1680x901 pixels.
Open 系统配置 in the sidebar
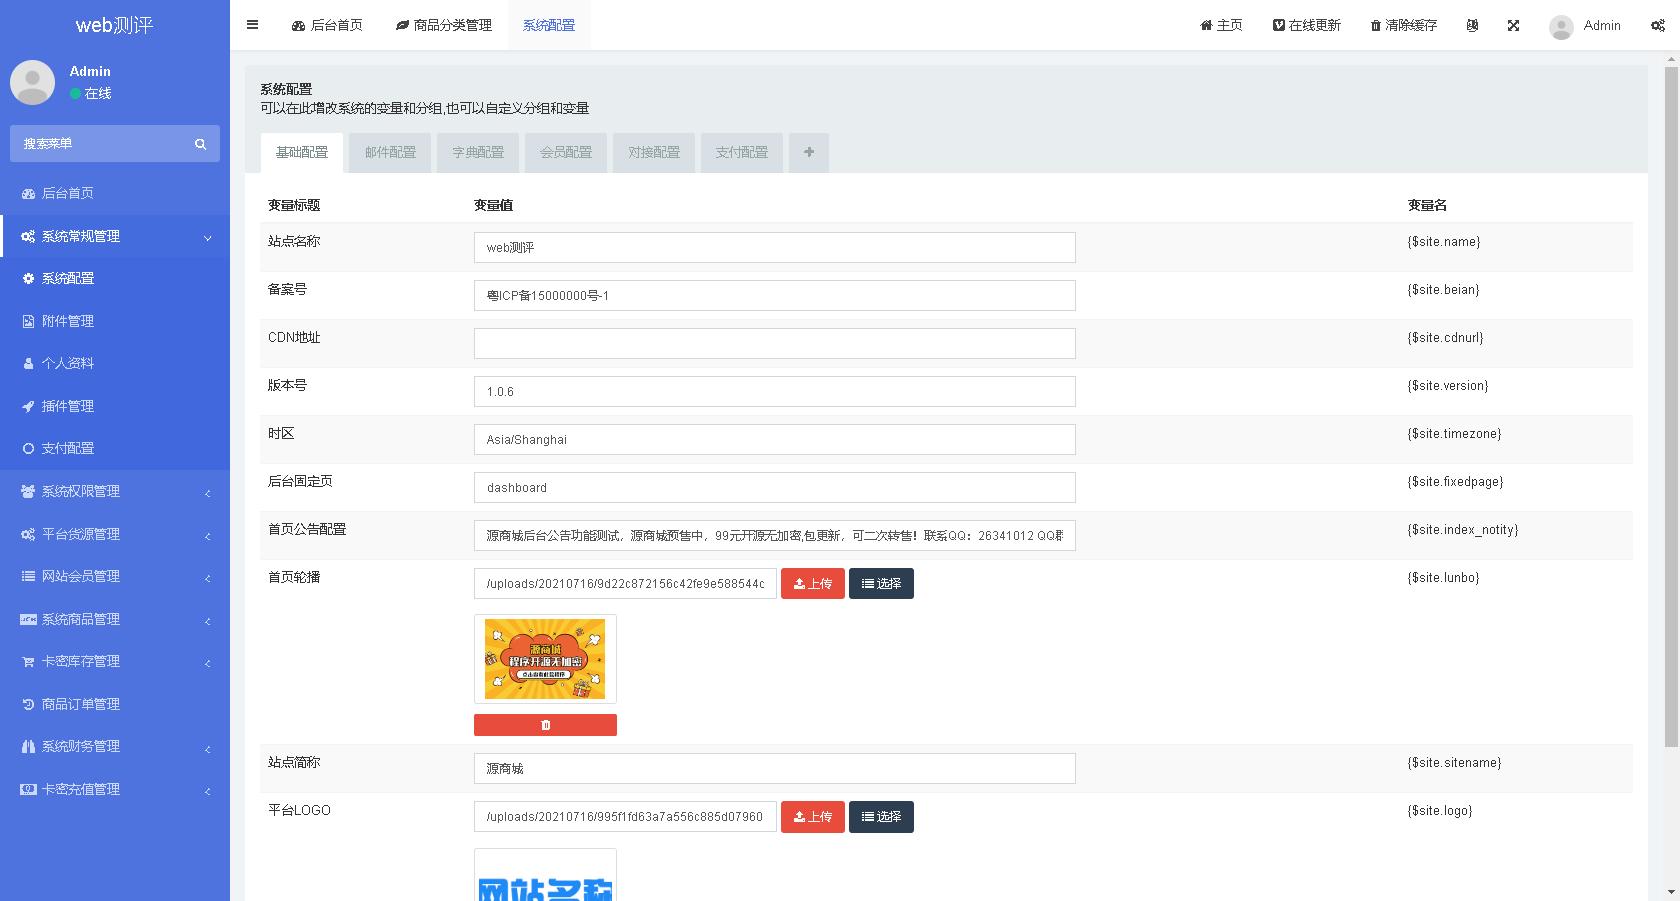coord(115,278)
